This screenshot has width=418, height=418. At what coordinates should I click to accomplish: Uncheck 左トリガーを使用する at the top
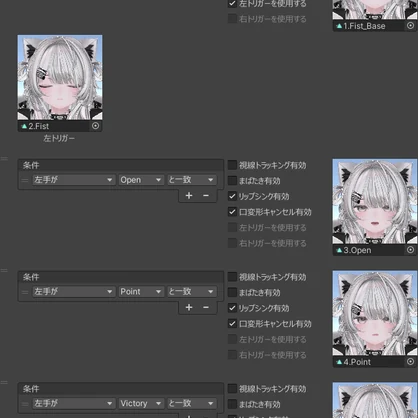(232, 4)
